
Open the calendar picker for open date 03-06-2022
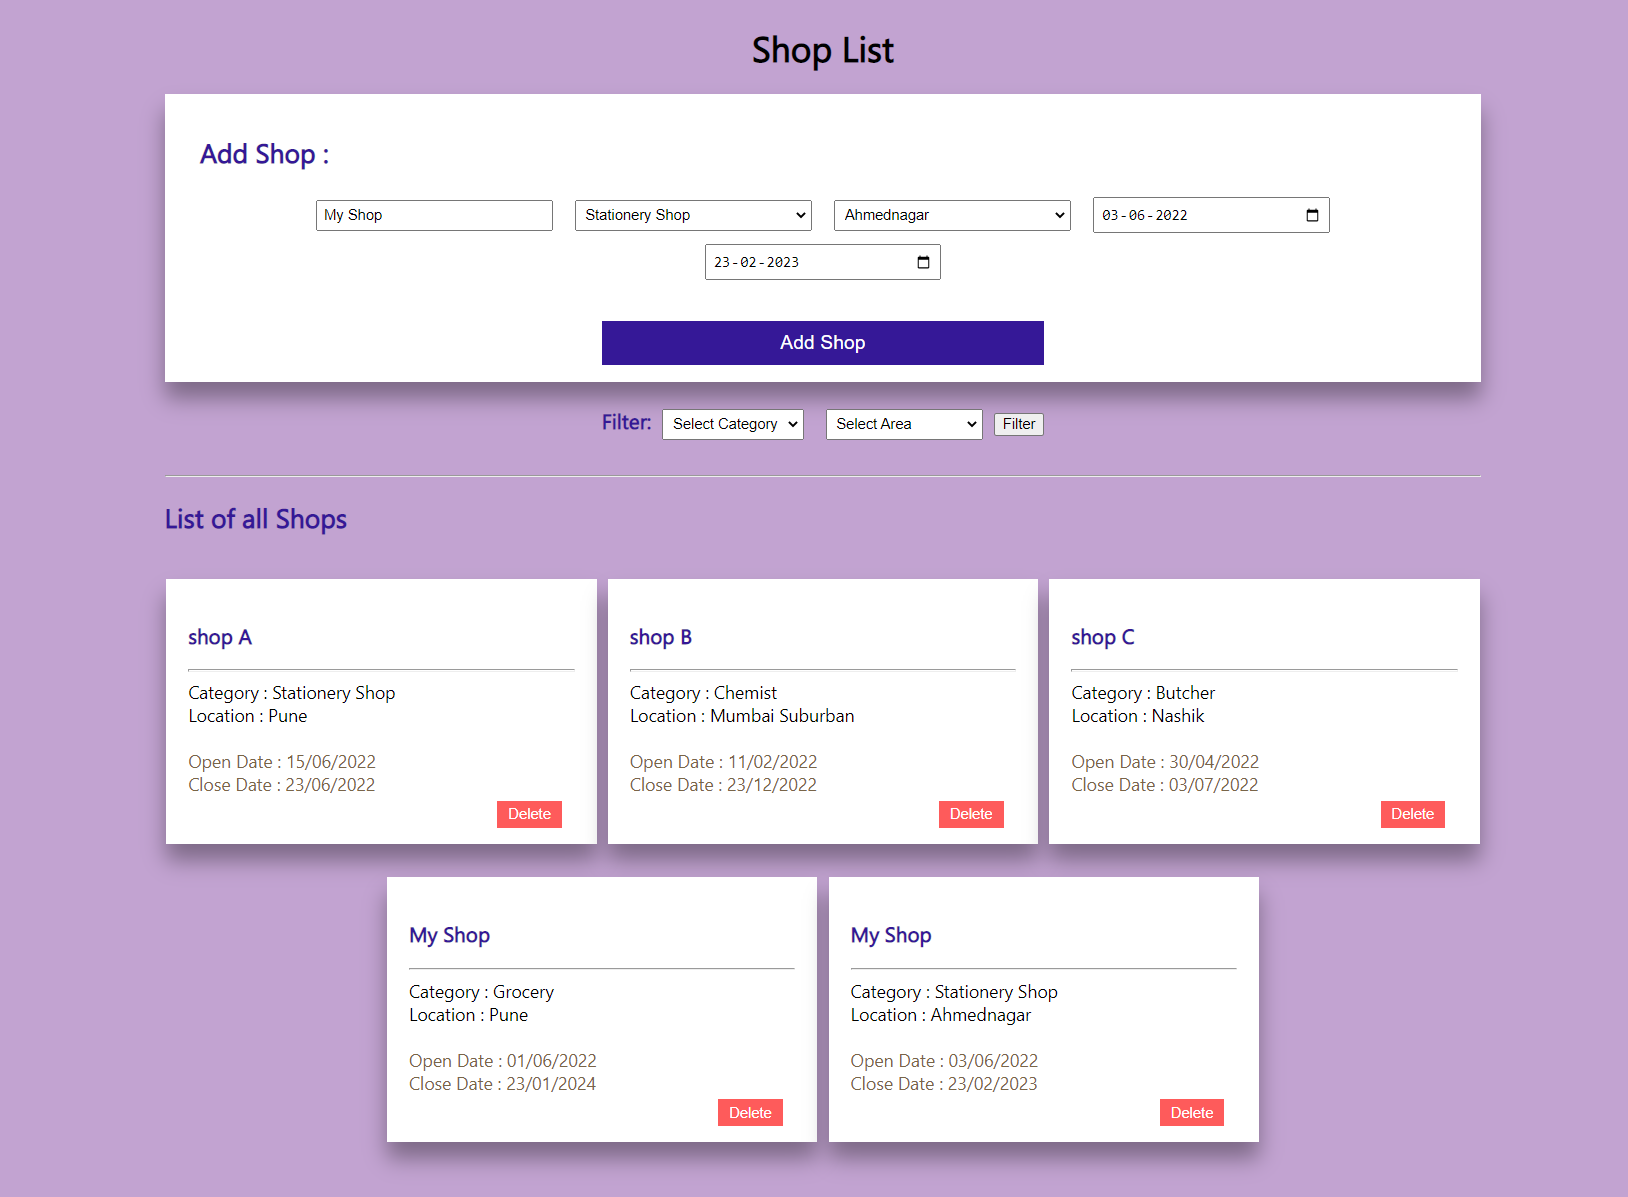coord(1312,215)
